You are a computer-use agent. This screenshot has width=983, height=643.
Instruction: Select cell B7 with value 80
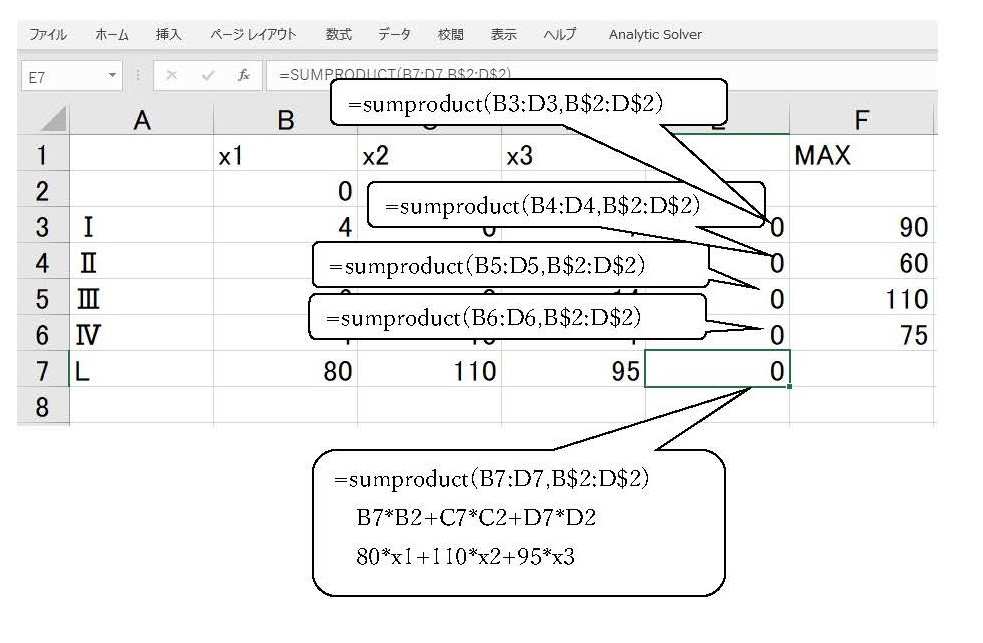tap(285, 371)
